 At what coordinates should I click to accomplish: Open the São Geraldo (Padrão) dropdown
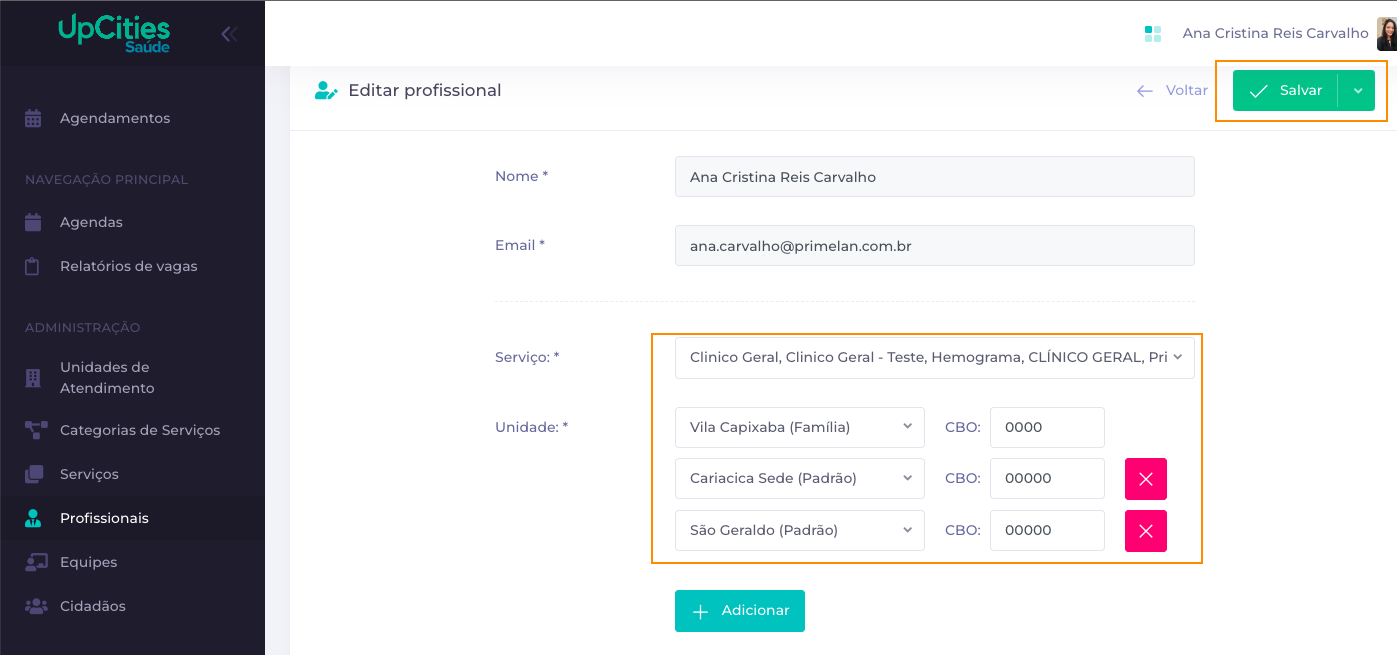click(800, 530)
